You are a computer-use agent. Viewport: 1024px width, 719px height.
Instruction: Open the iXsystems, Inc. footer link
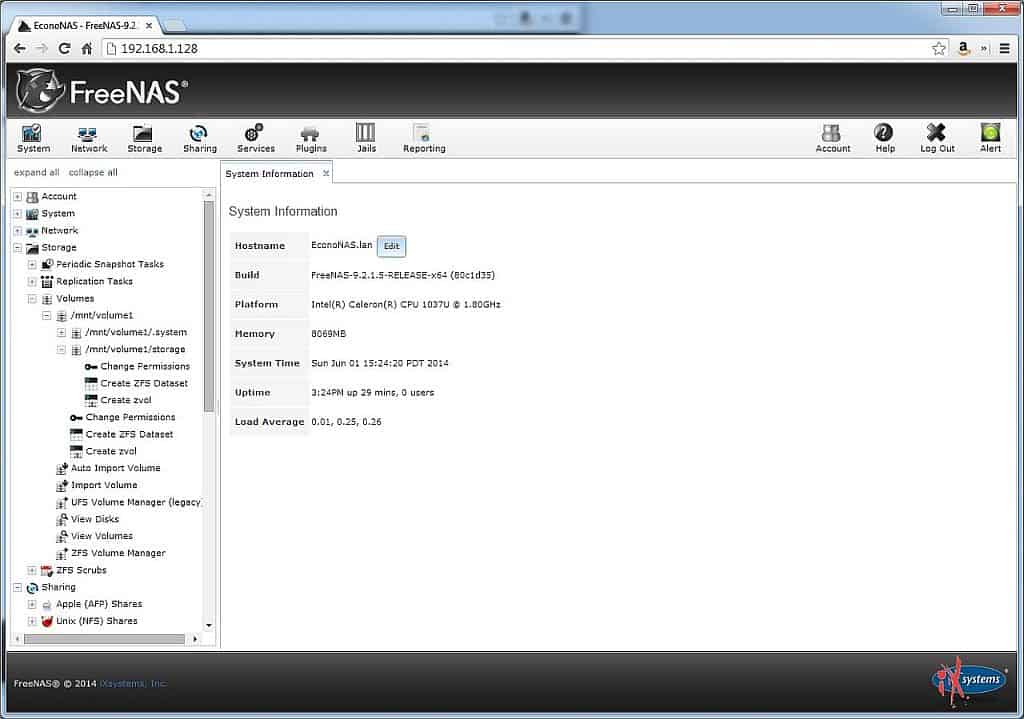pos(133,684)
